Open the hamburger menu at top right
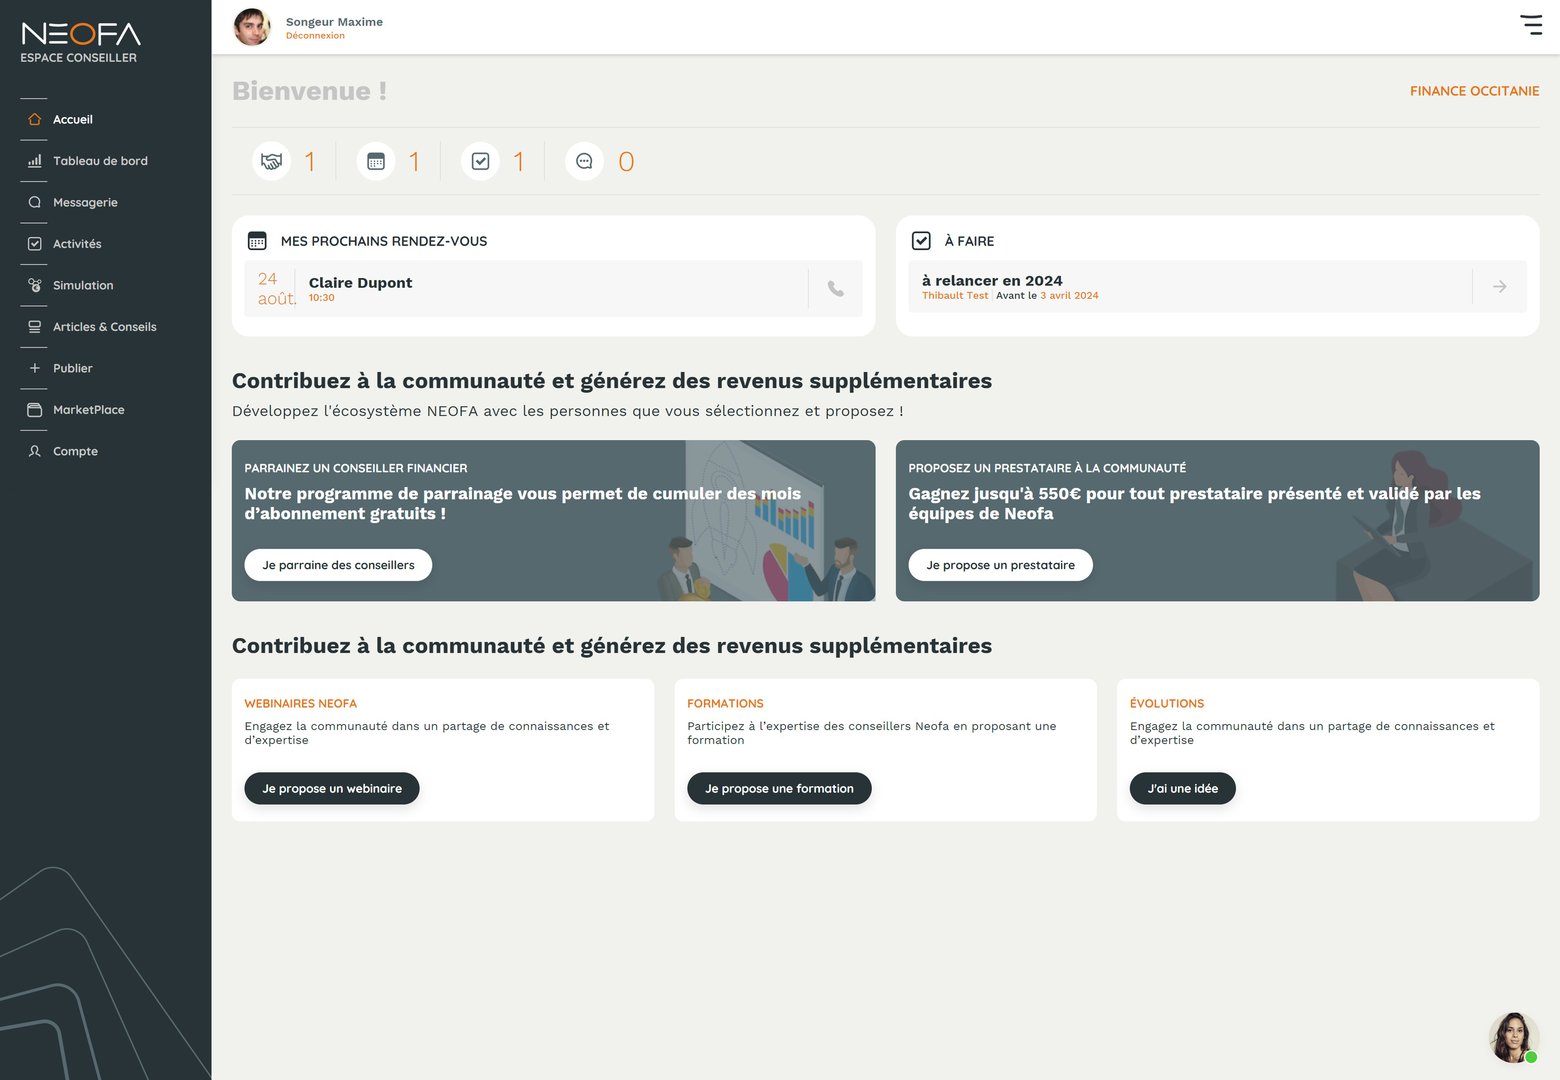1560x1080 pixels. 1531,25
